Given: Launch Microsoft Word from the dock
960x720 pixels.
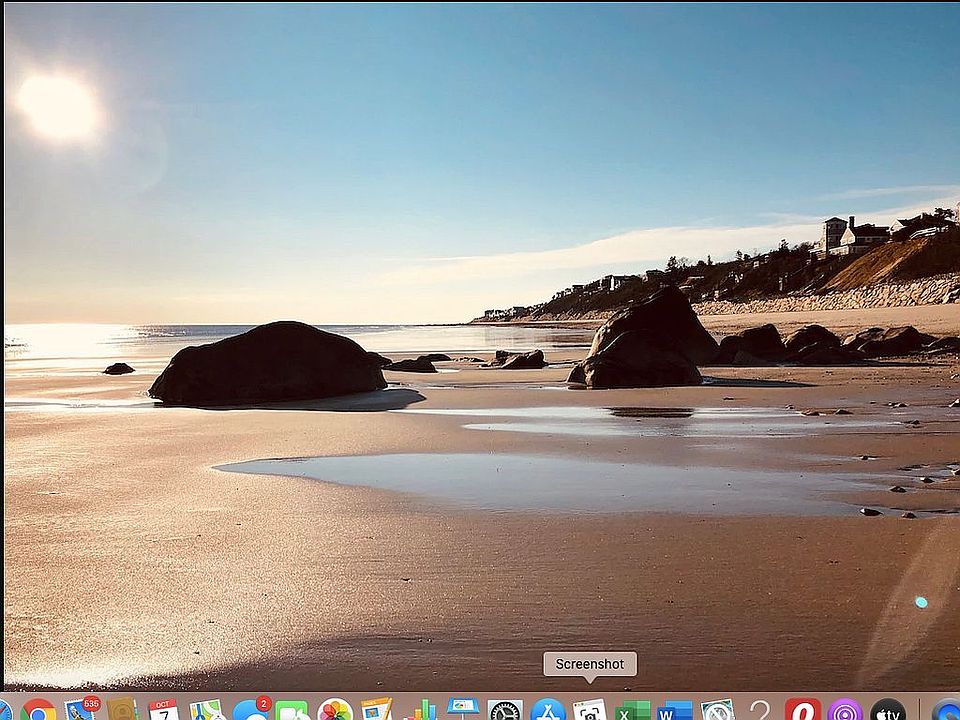Looking at the screenshot, I should click(x=675, y=711).
